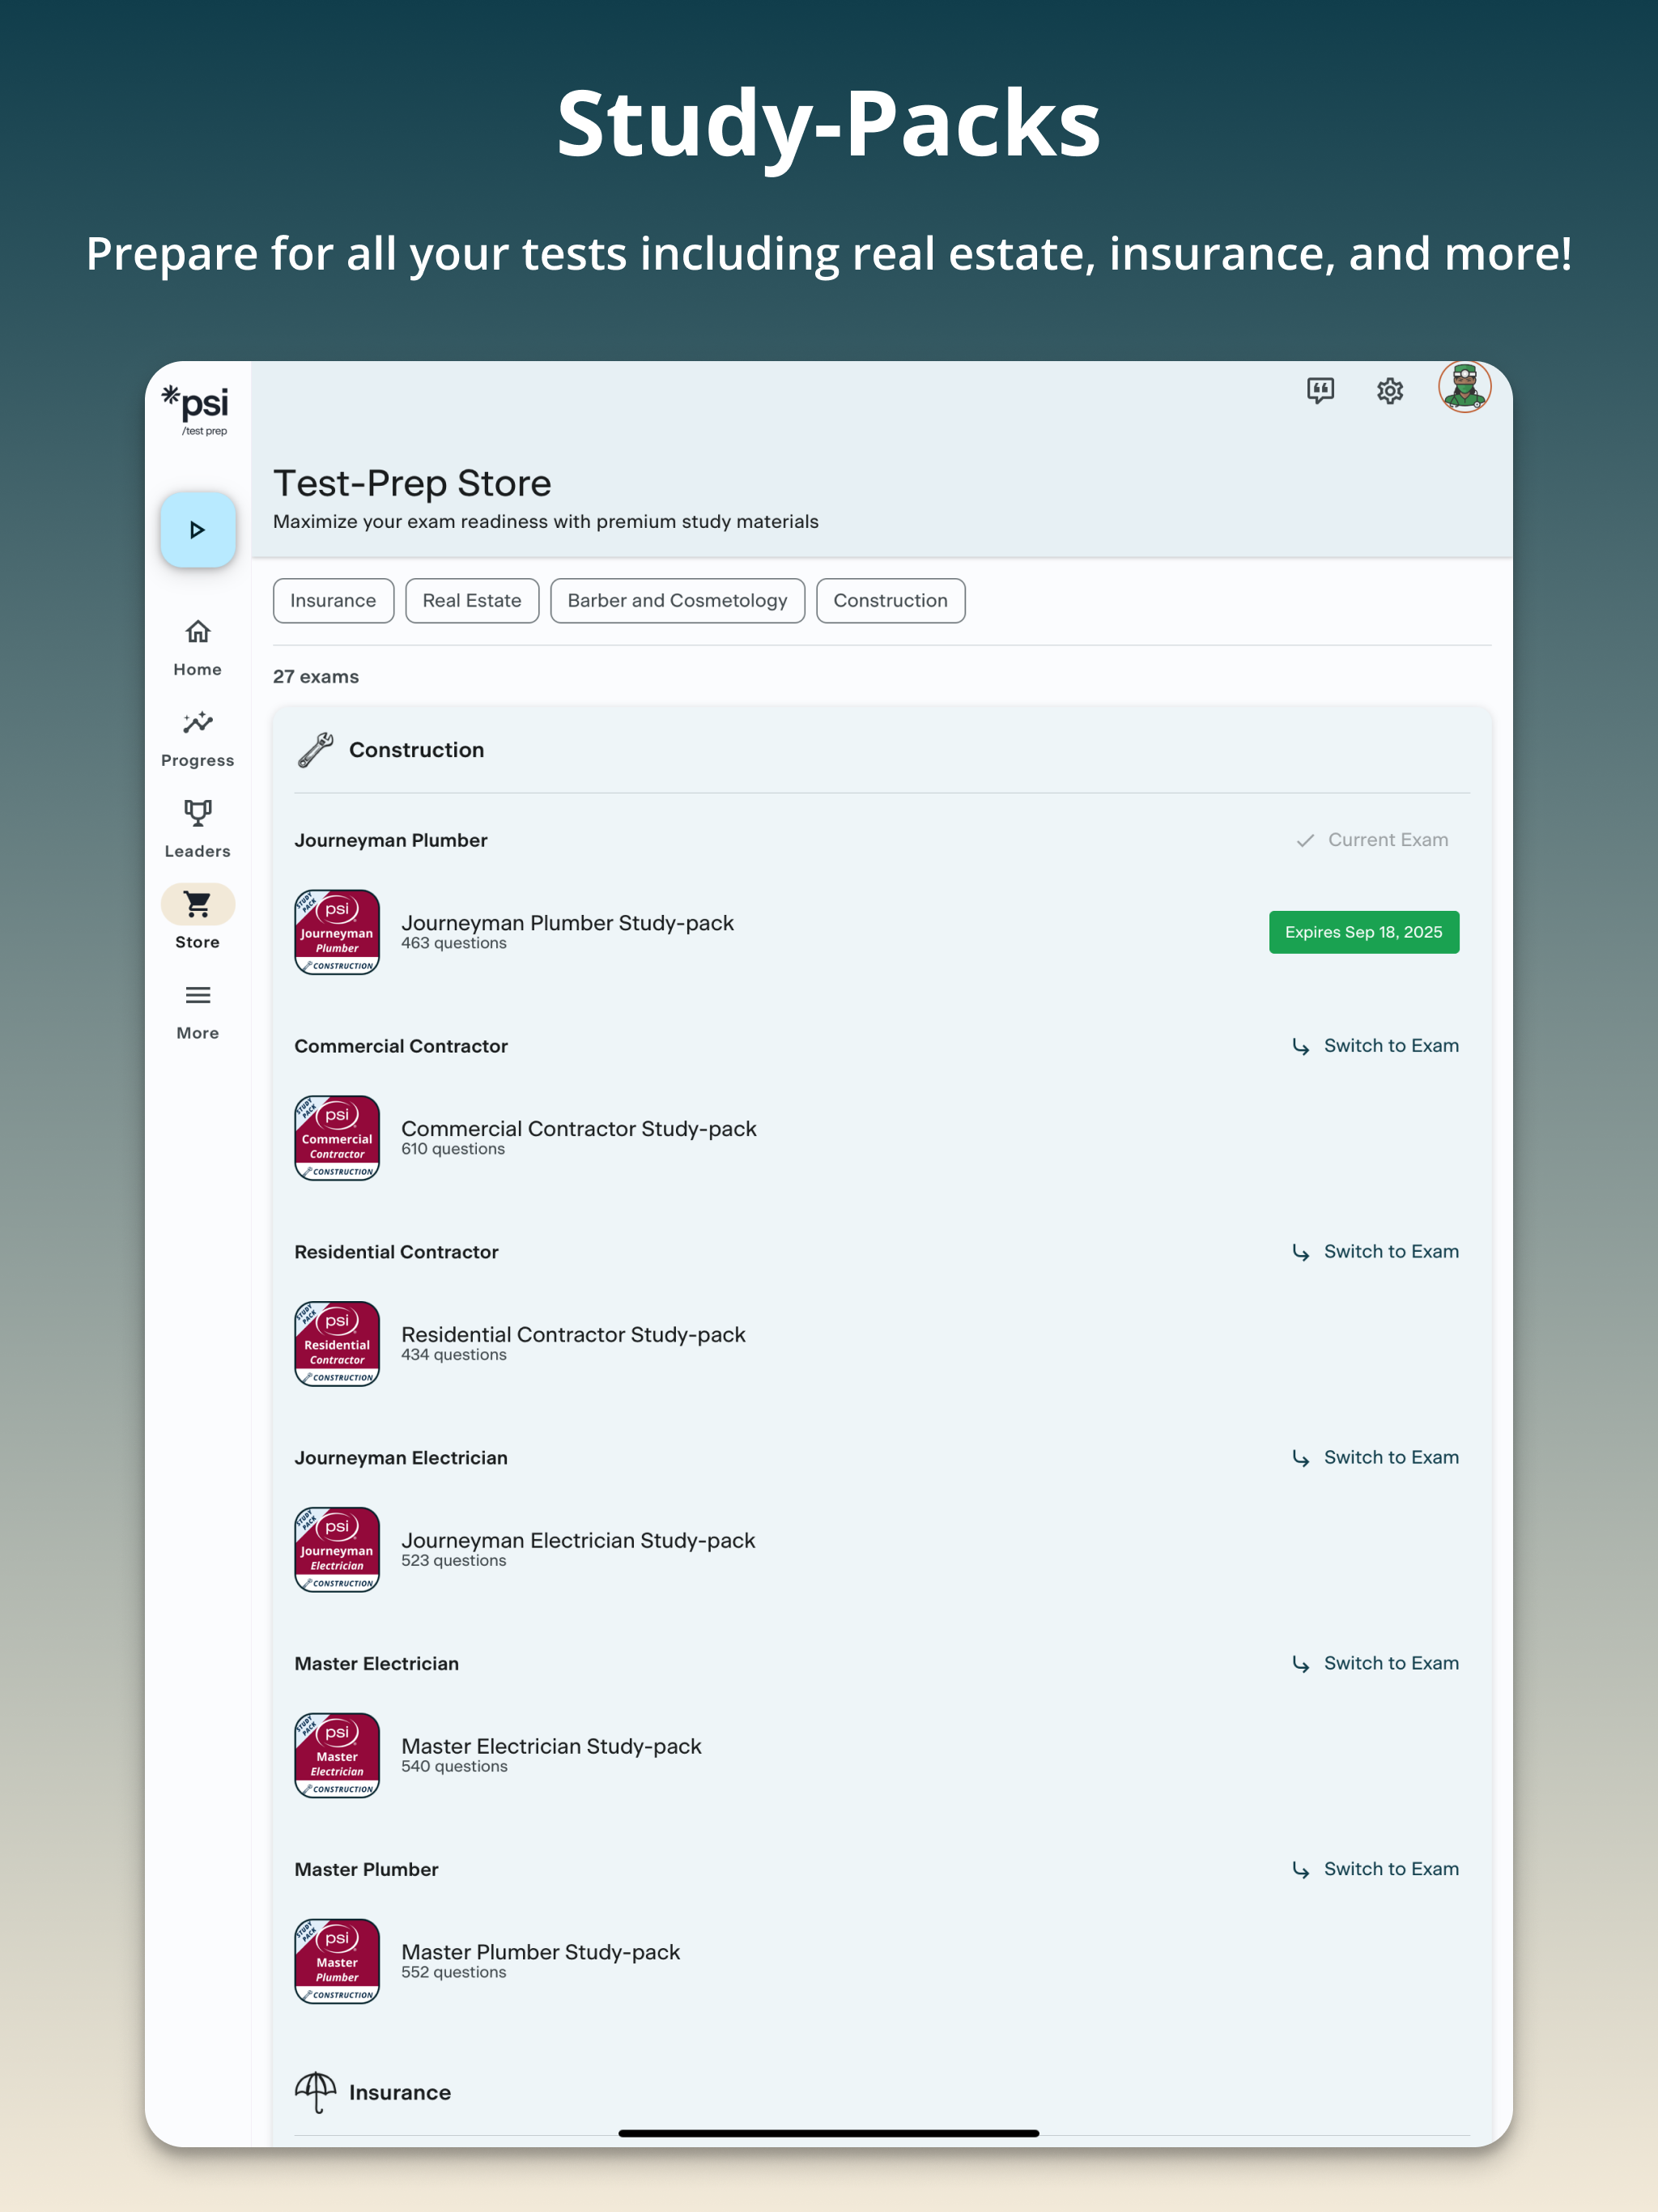
Task: Select Master Electrician Study-pack title
Action: click(551, 1747)
